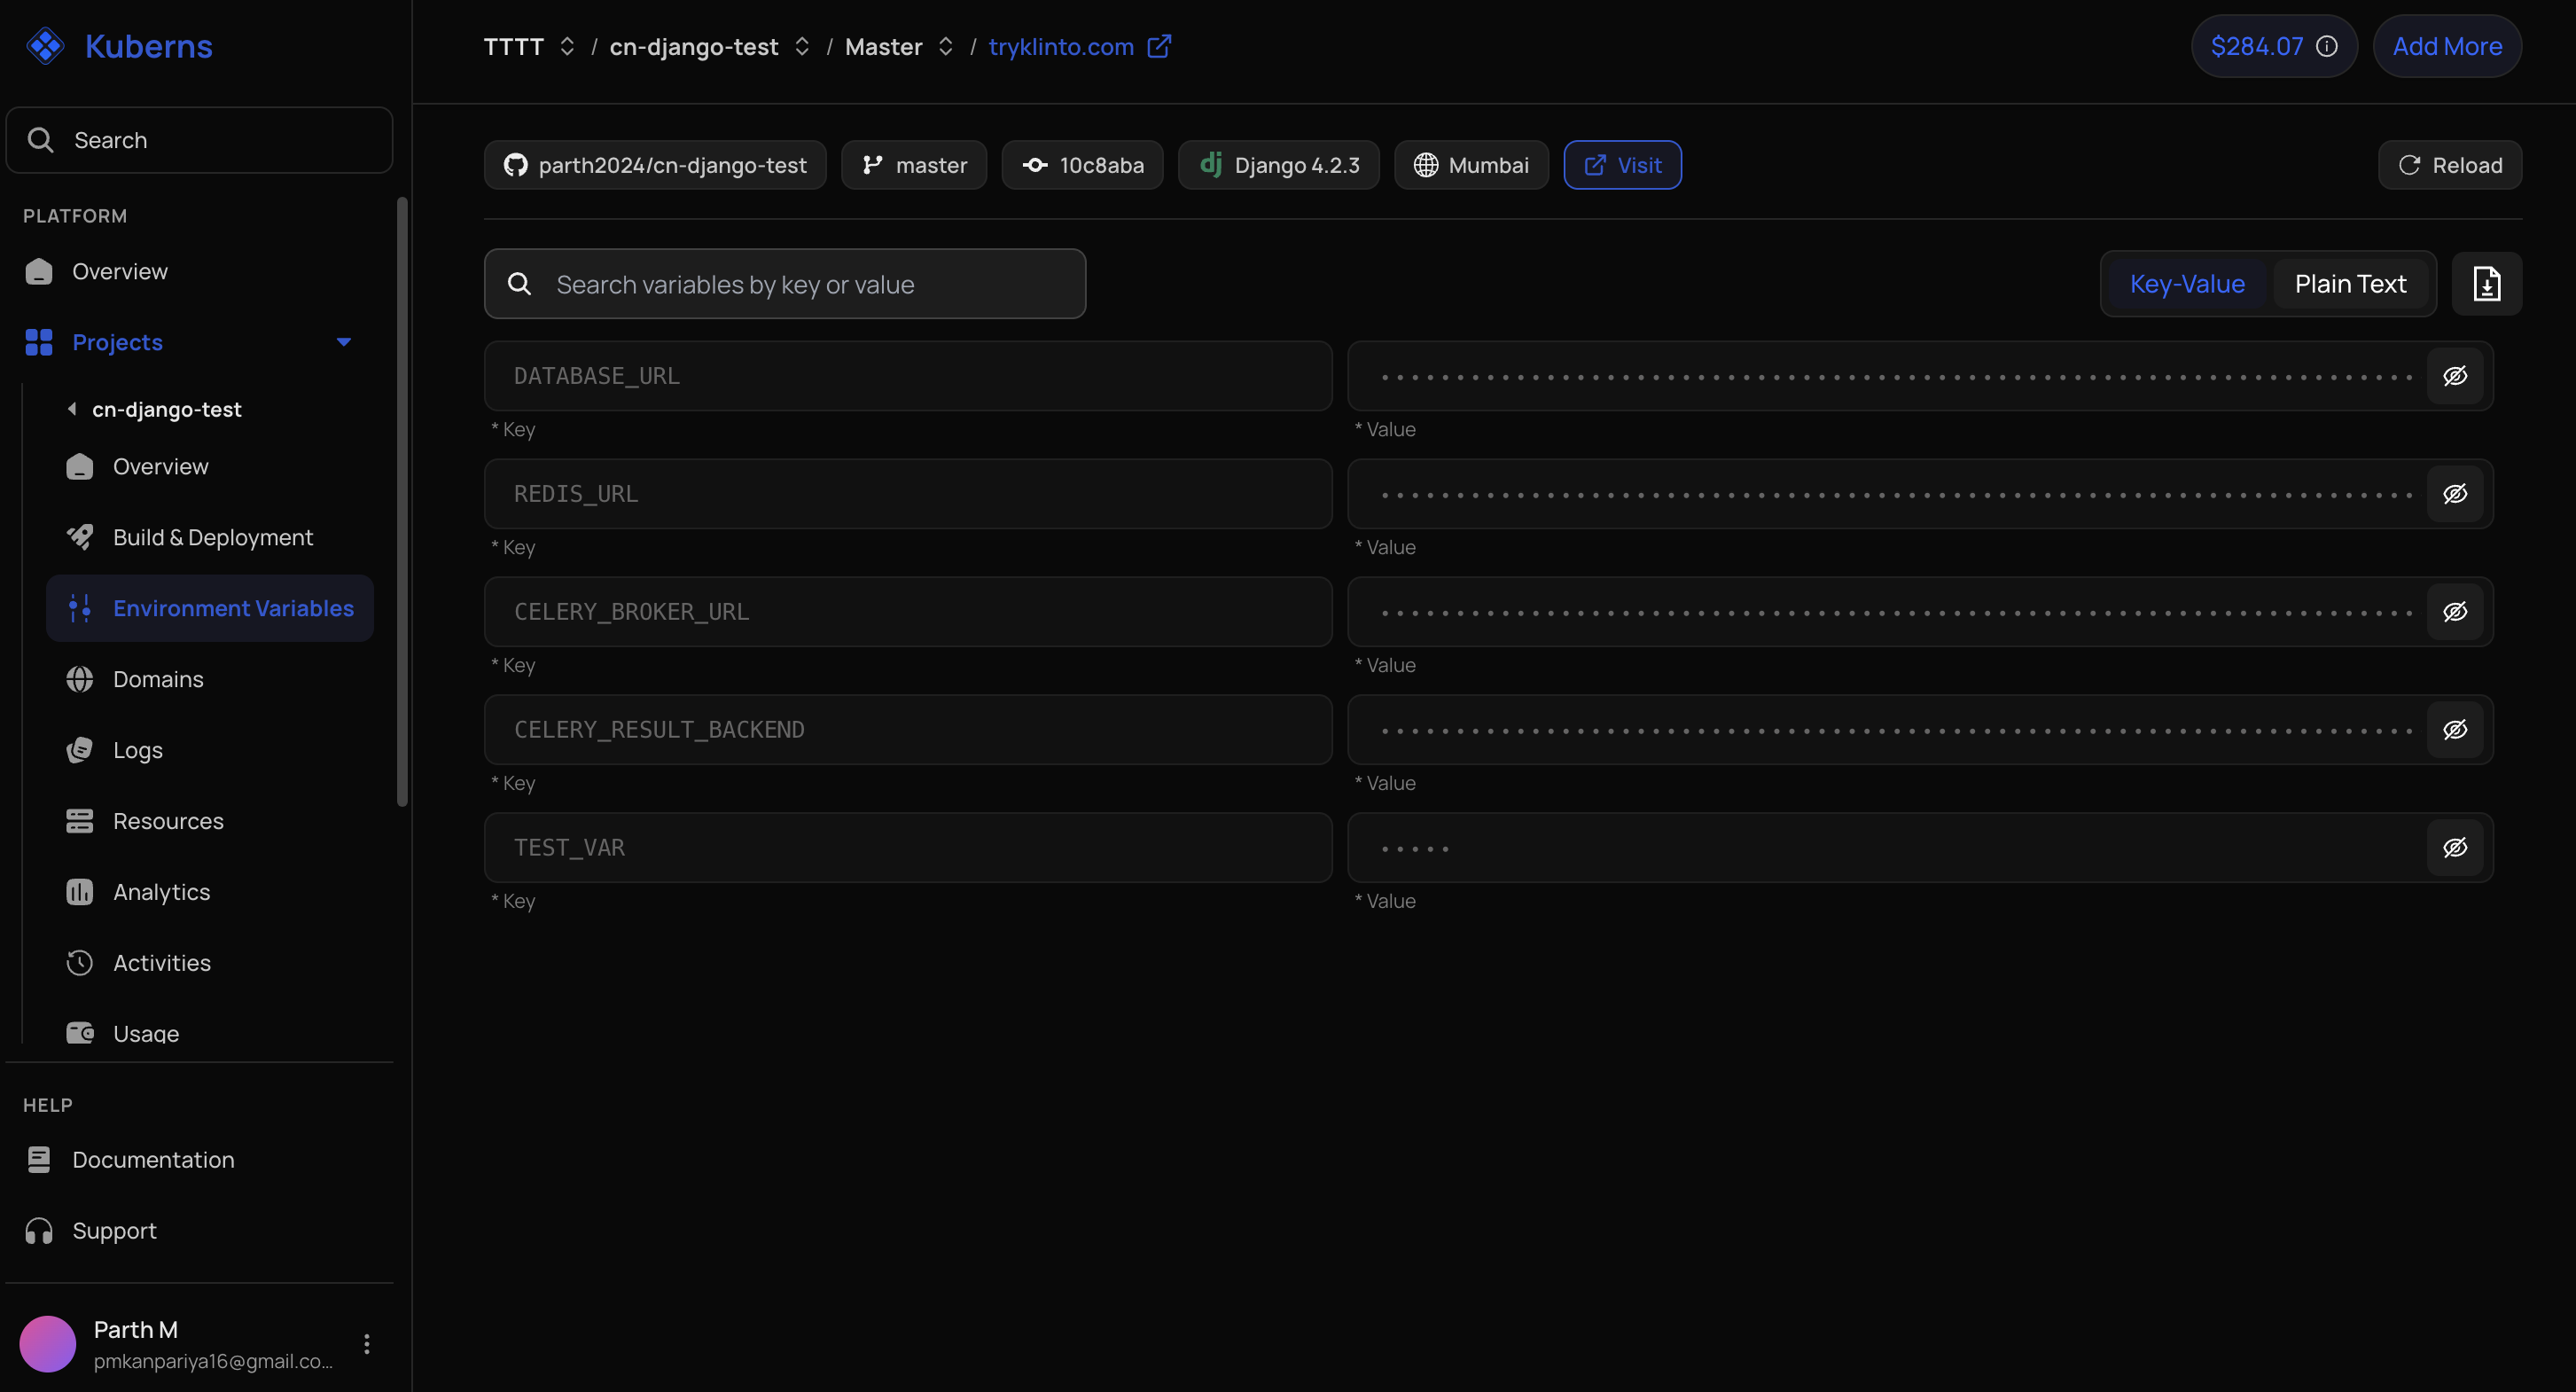Click the download env file icon
The height and width of the screenshot is (1392, 2576).
point(2487,284)
